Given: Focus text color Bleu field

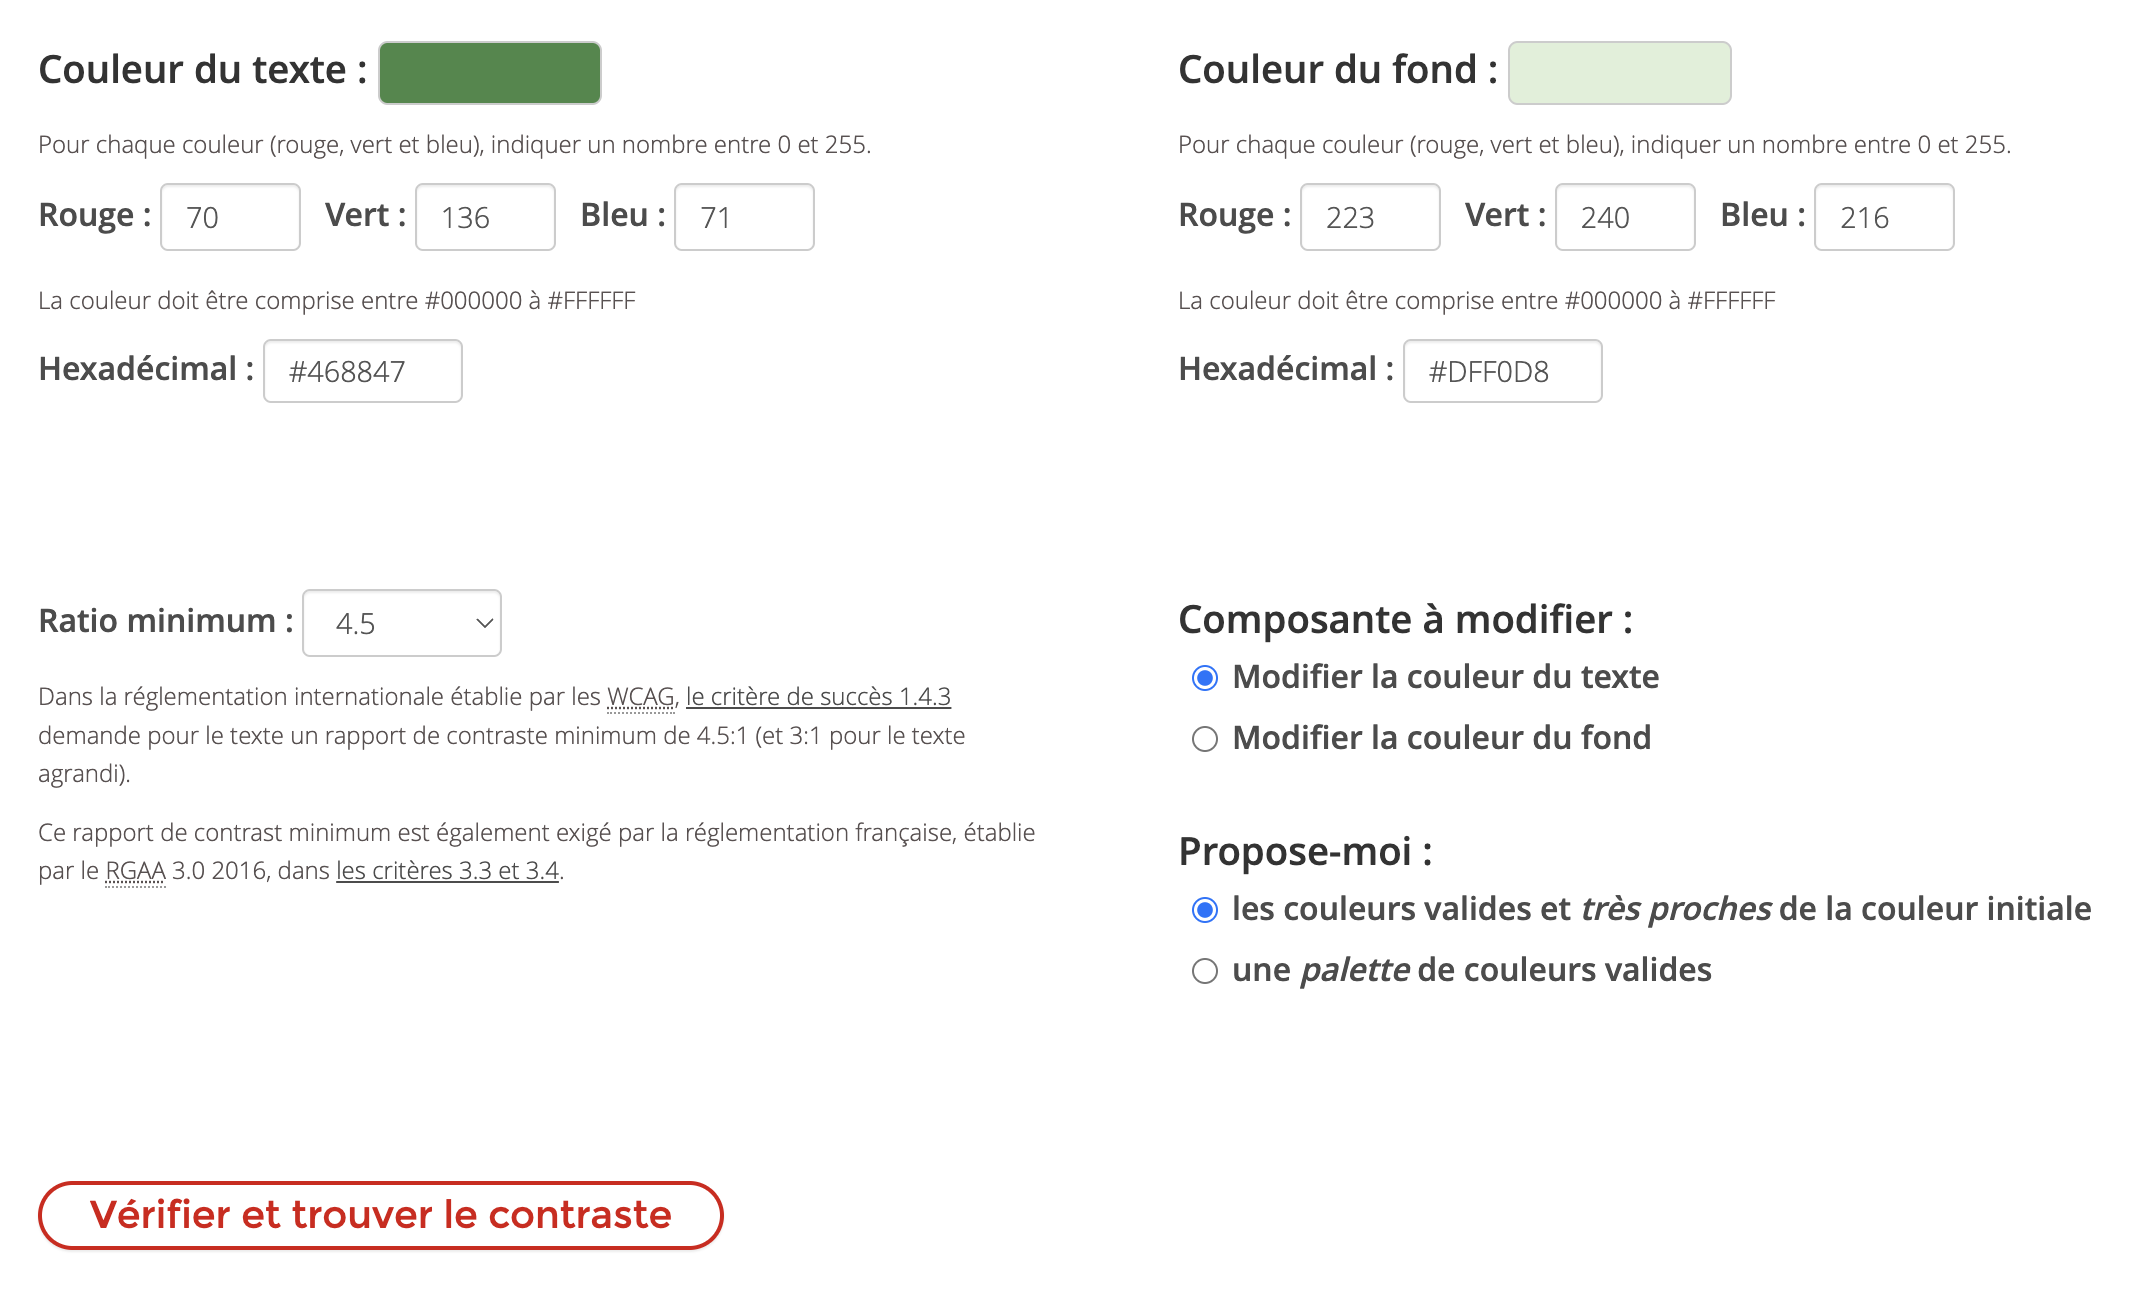Looking at the screenshot, I should (744, 217).
